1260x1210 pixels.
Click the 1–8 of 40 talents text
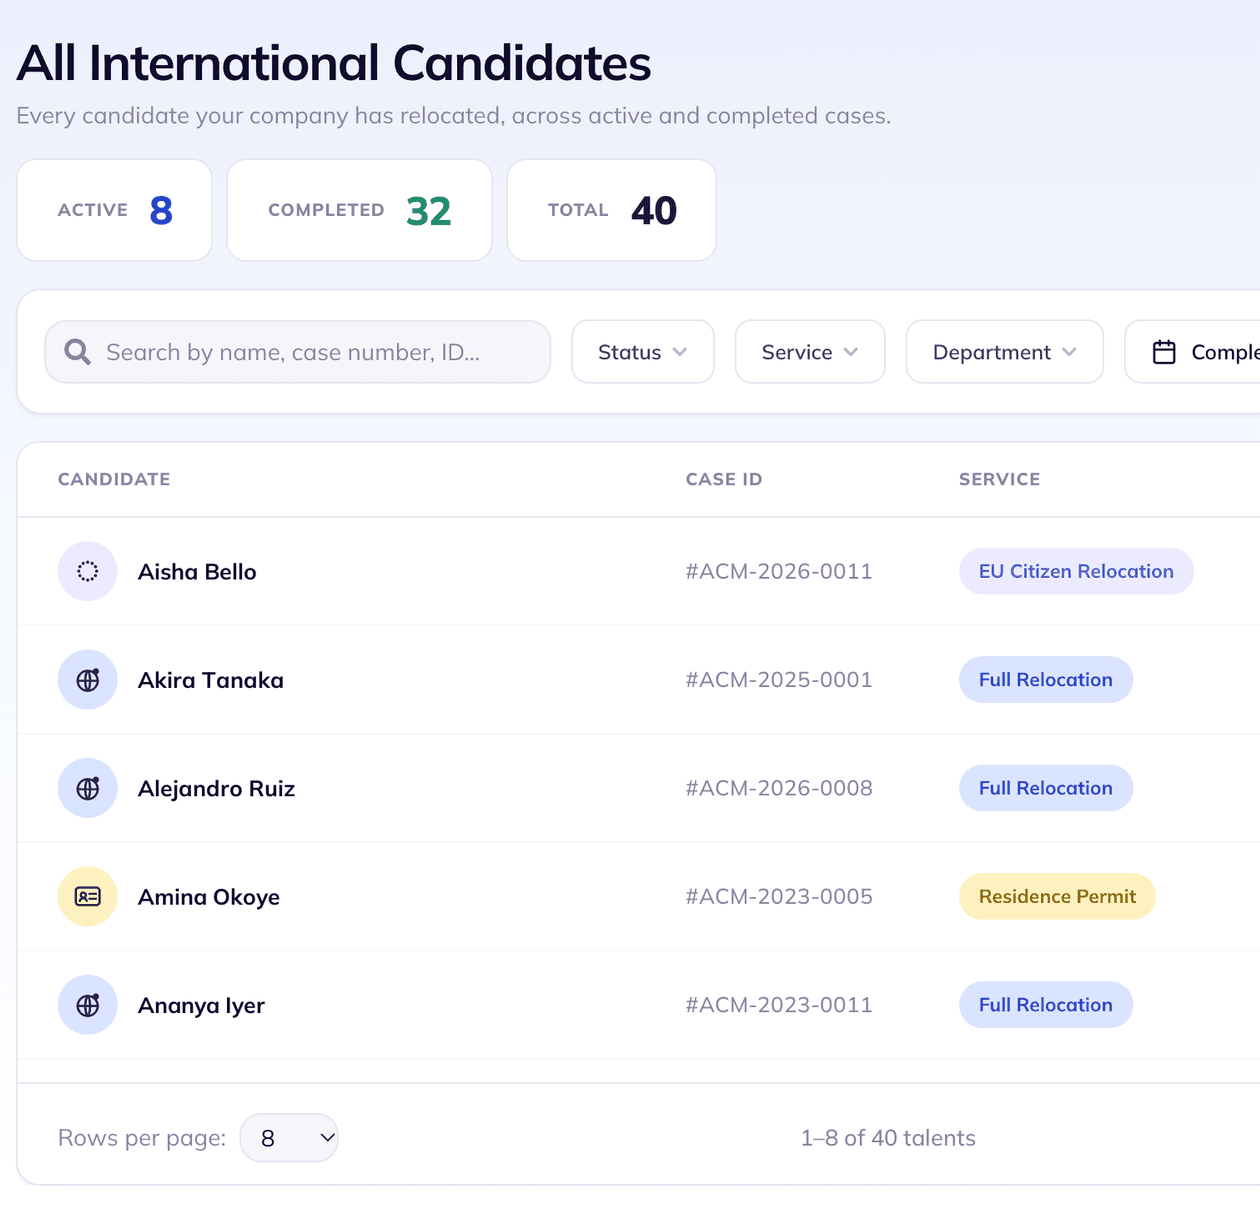[888, 1138]
